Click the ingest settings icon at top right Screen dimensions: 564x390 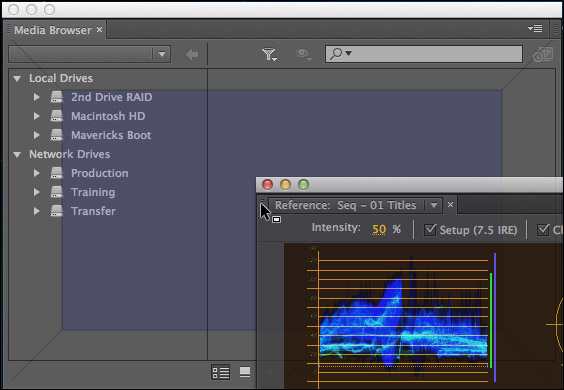(543, 55)
